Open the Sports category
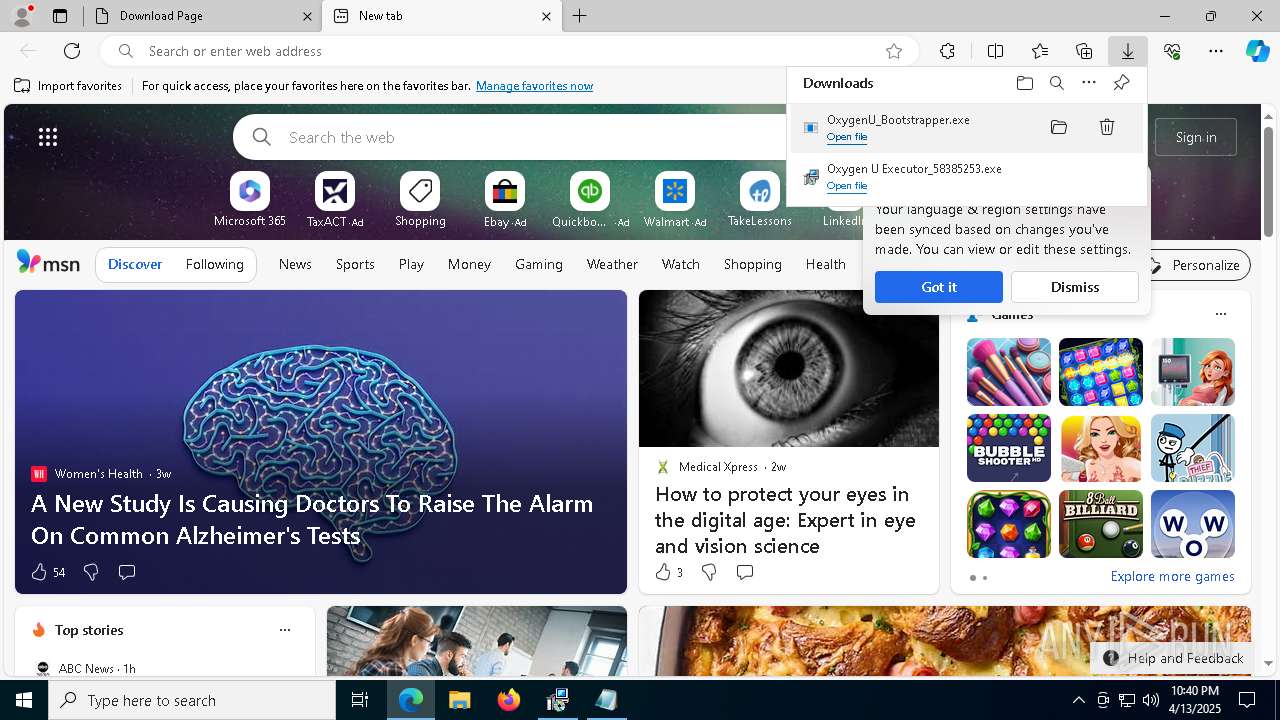This screenshot has width=1280, height=720. click(355, 264)
